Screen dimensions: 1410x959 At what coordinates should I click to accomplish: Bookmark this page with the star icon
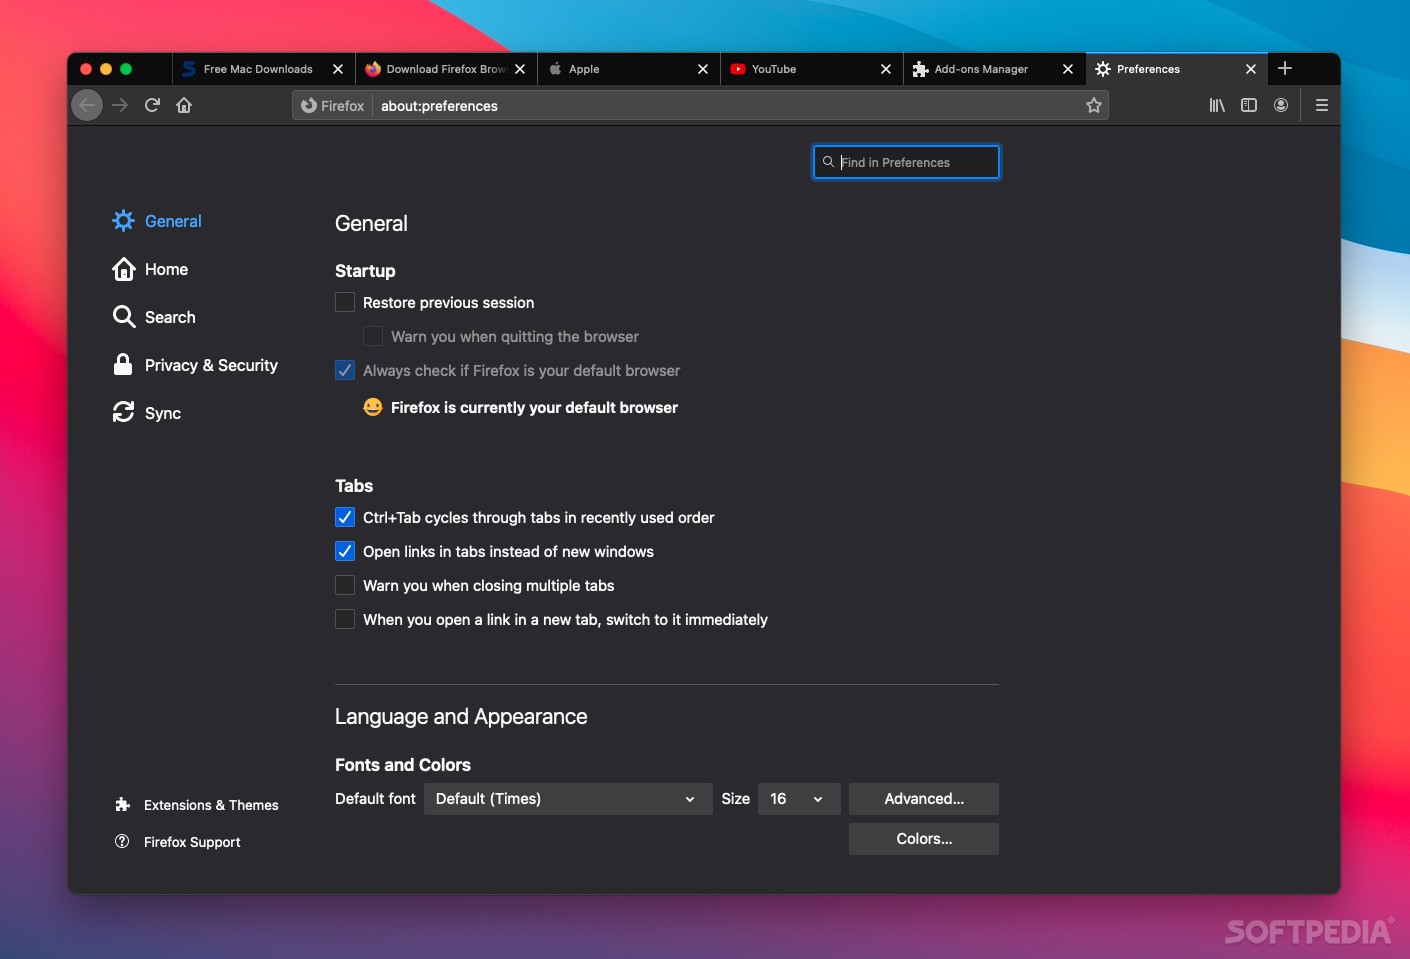[1093, 105]
